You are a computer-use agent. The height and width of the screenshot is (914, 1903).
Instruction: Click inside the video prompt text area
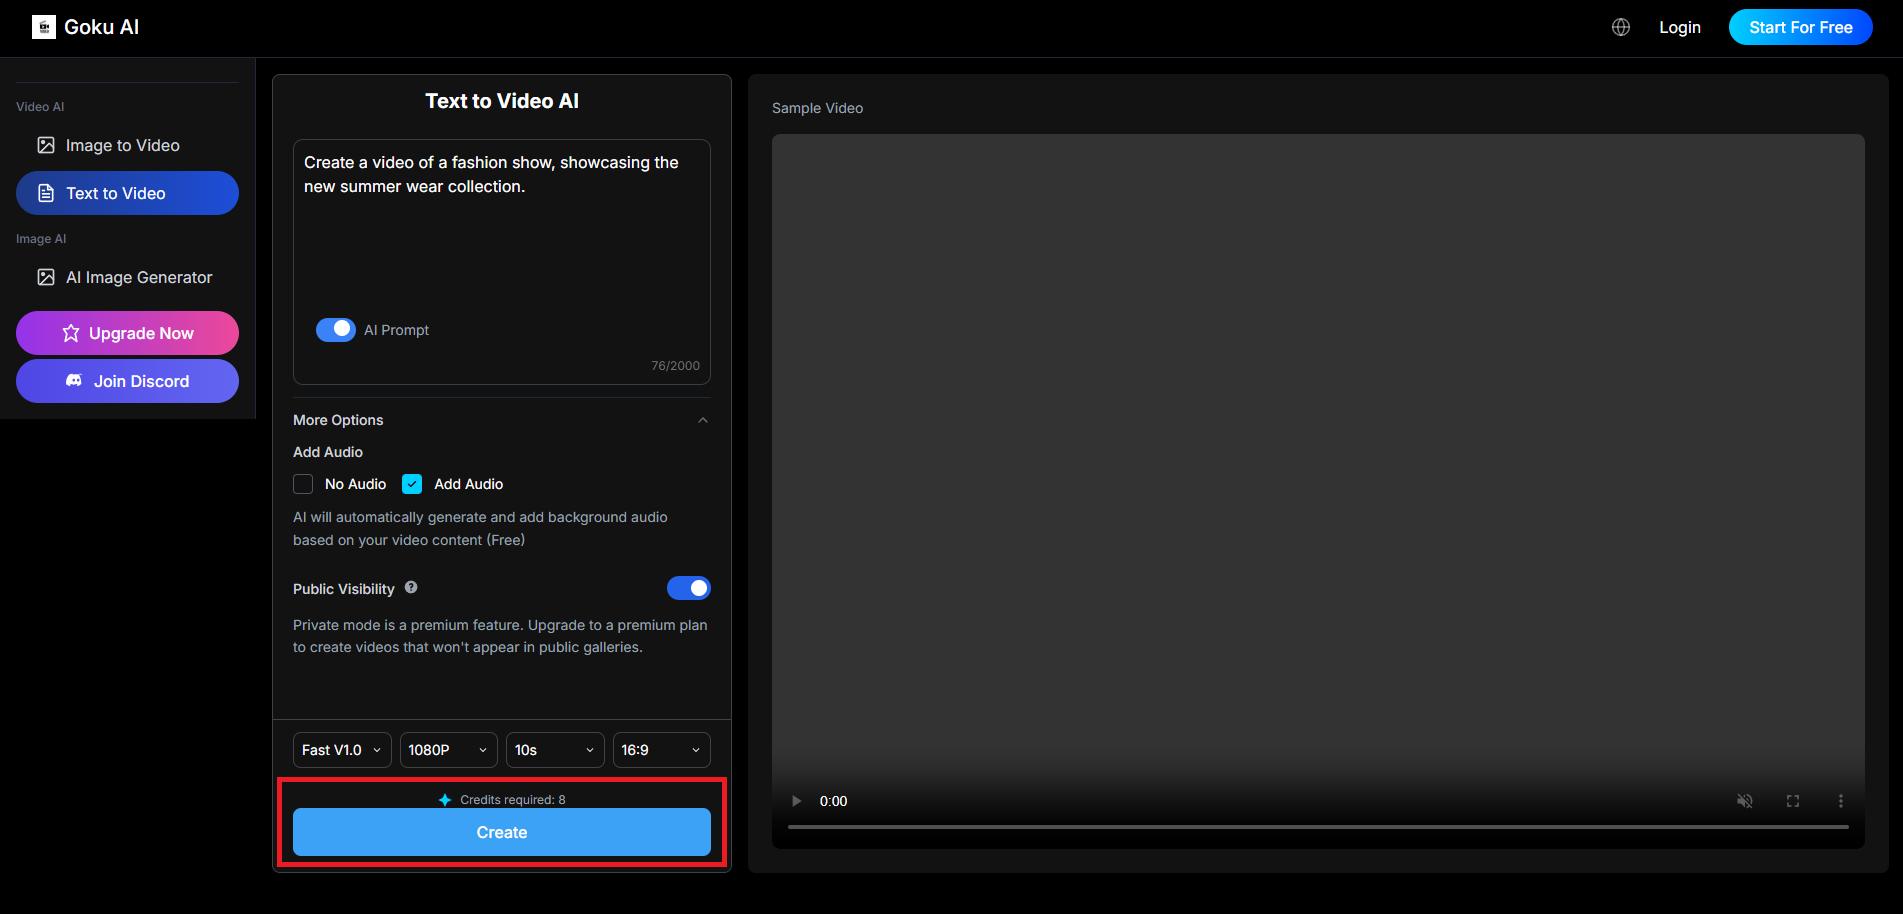pos(502,230)
